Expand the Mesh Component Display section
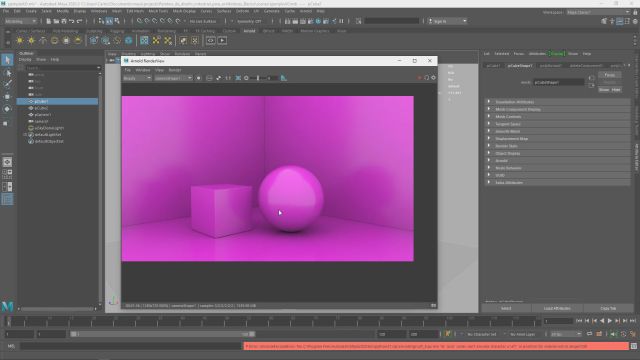This screenshot has height=360, width=640. pos(558,109)
